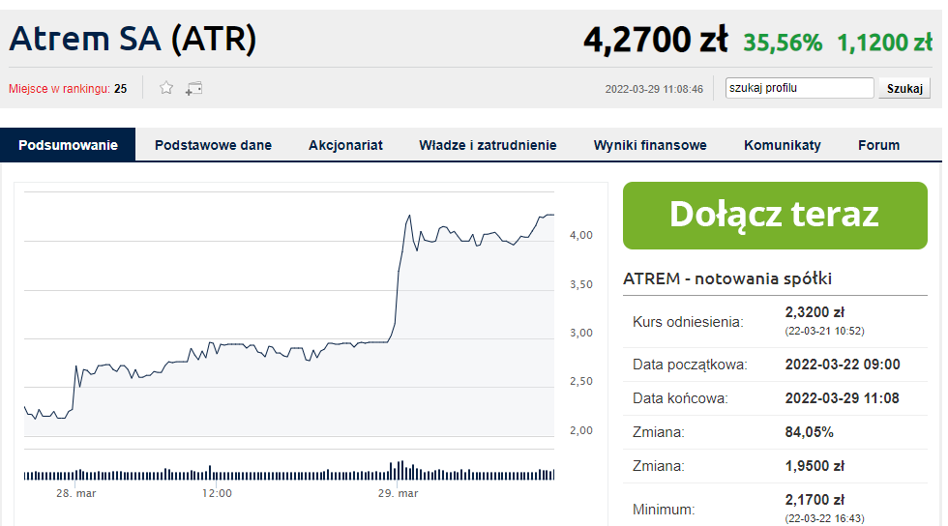948x526 pixels.
Task: Click the timestamp 2022-03-29 11:08:46
Action: pyautogui.click(x=654, y=89)
